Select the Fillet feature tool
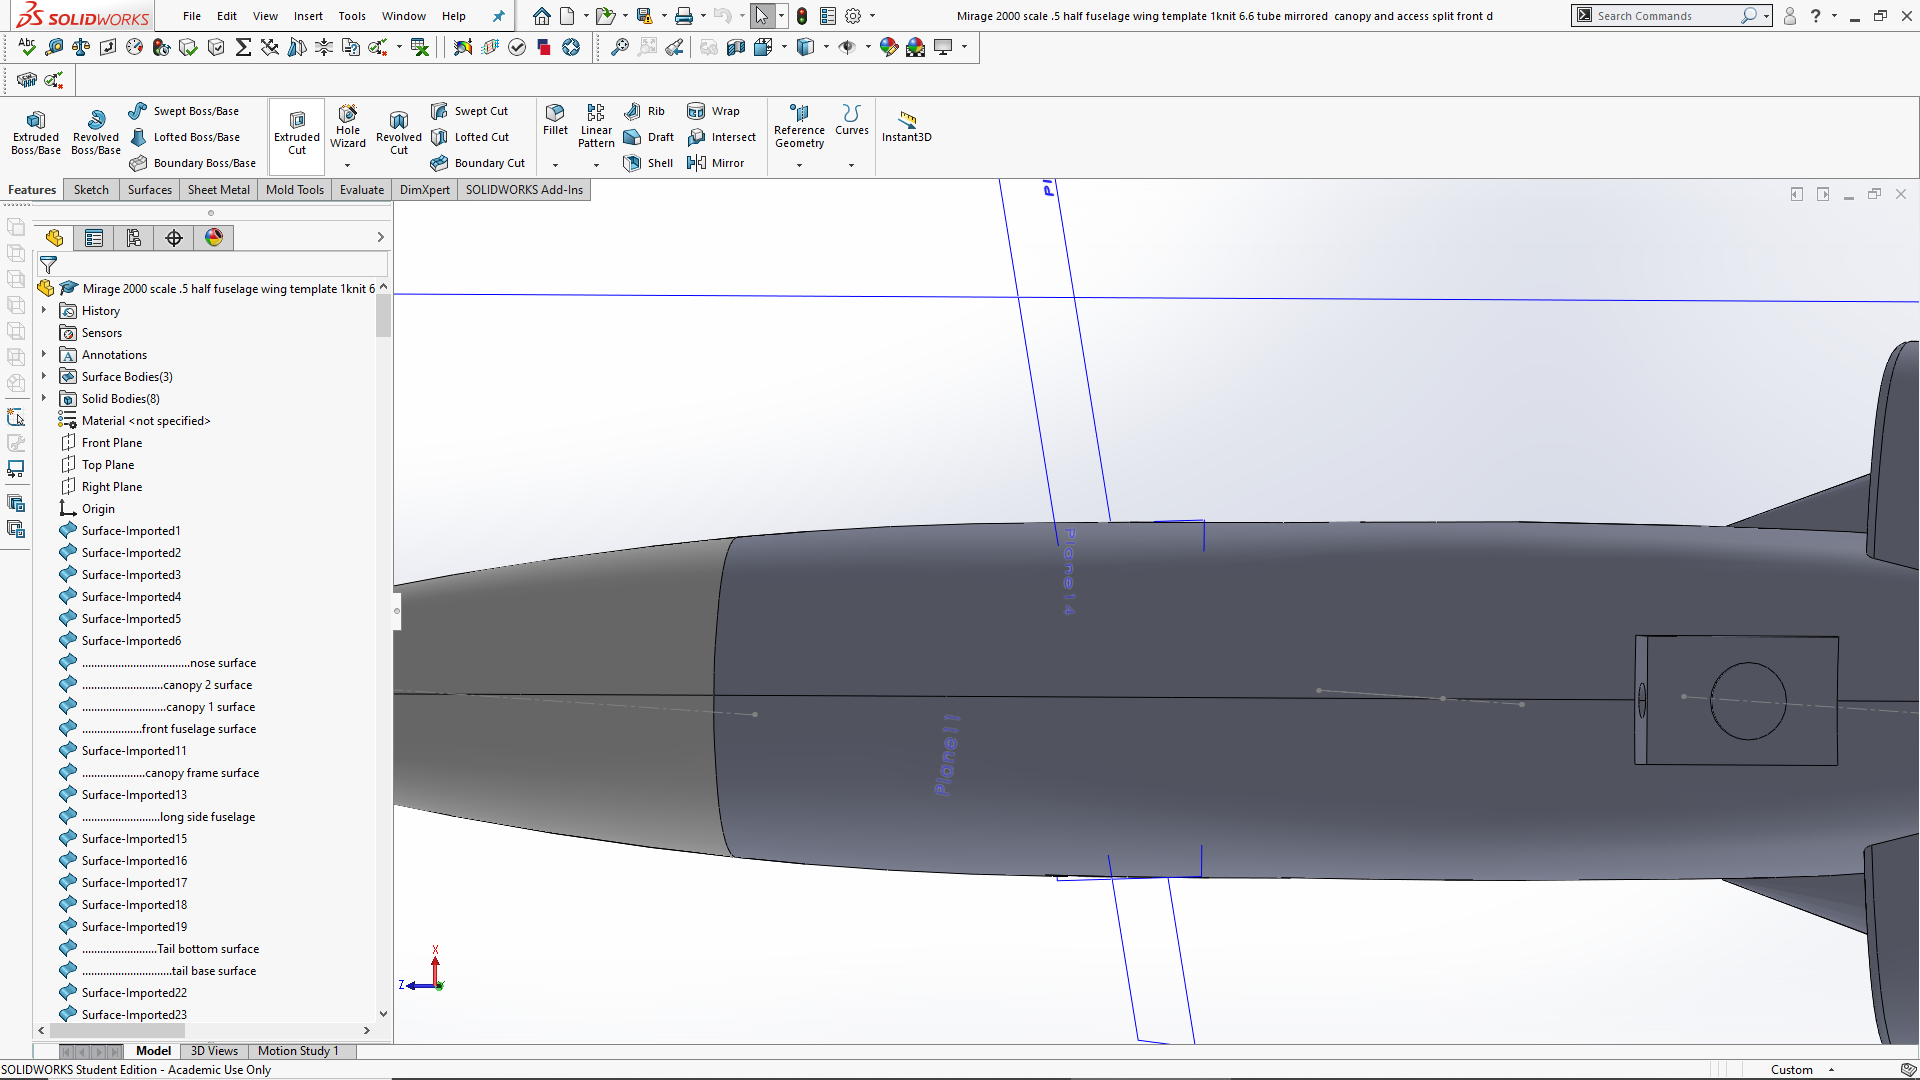Image resolution: width=1920 pixels, height=1080 pixels. tap(555, 123)
